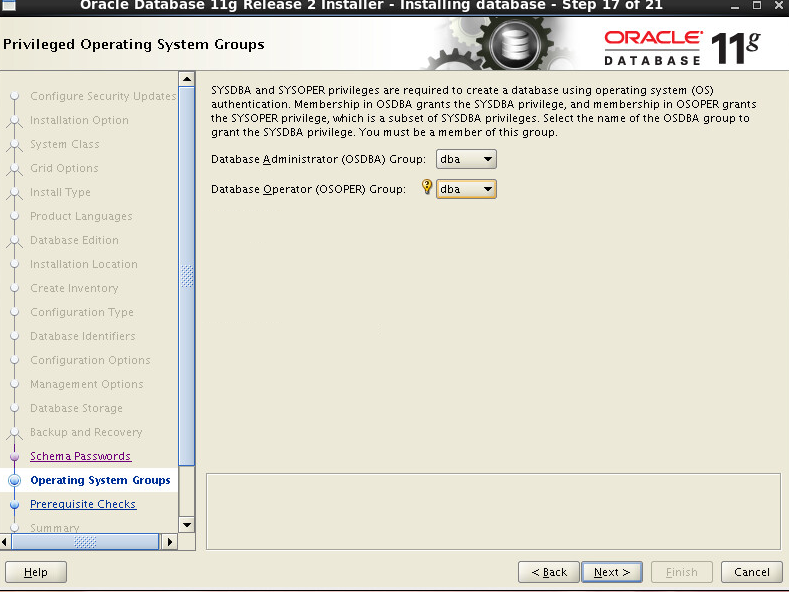The width and height of the screenshot is (789, 592).
Task: Click the Install Type step
Action: [x=60, y=192]
